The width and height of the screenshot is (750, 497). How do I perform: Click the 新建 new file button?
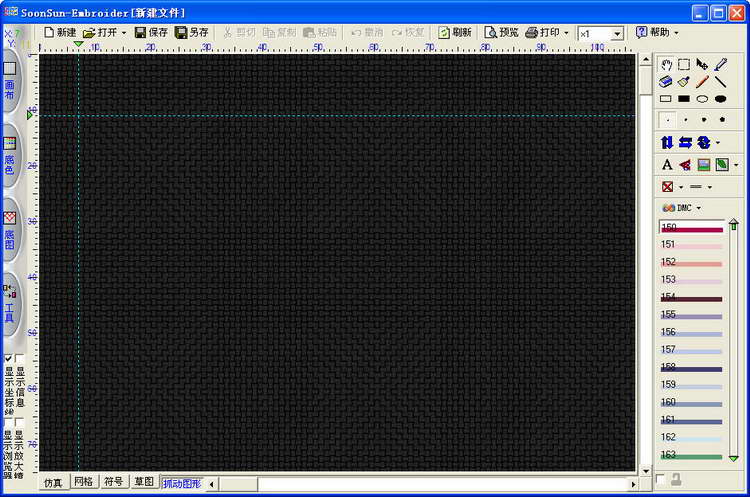click(60, 33)
